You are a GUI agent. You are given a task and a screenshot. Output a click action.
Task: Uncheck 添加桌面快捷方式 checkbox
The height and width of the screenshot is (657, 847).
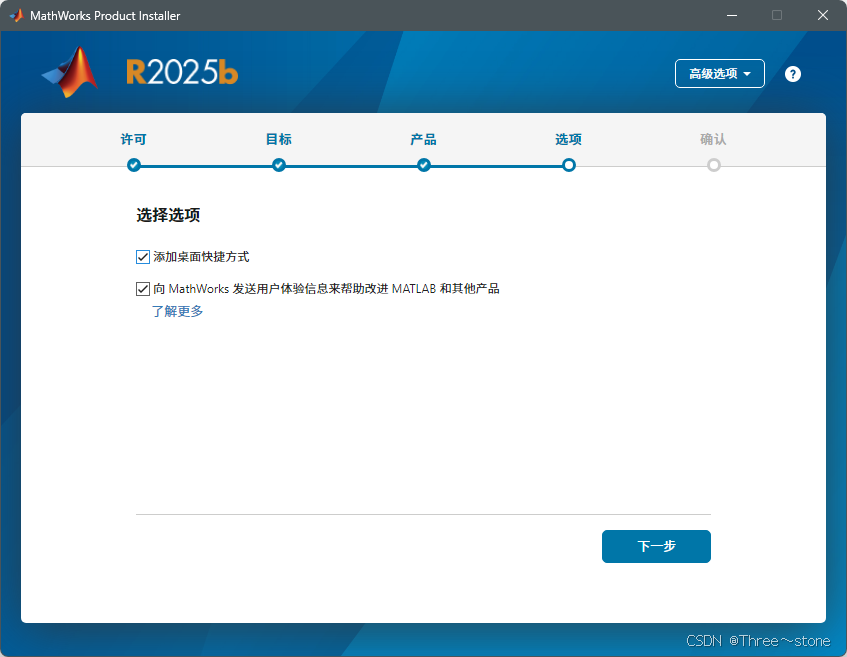point(143,257)
